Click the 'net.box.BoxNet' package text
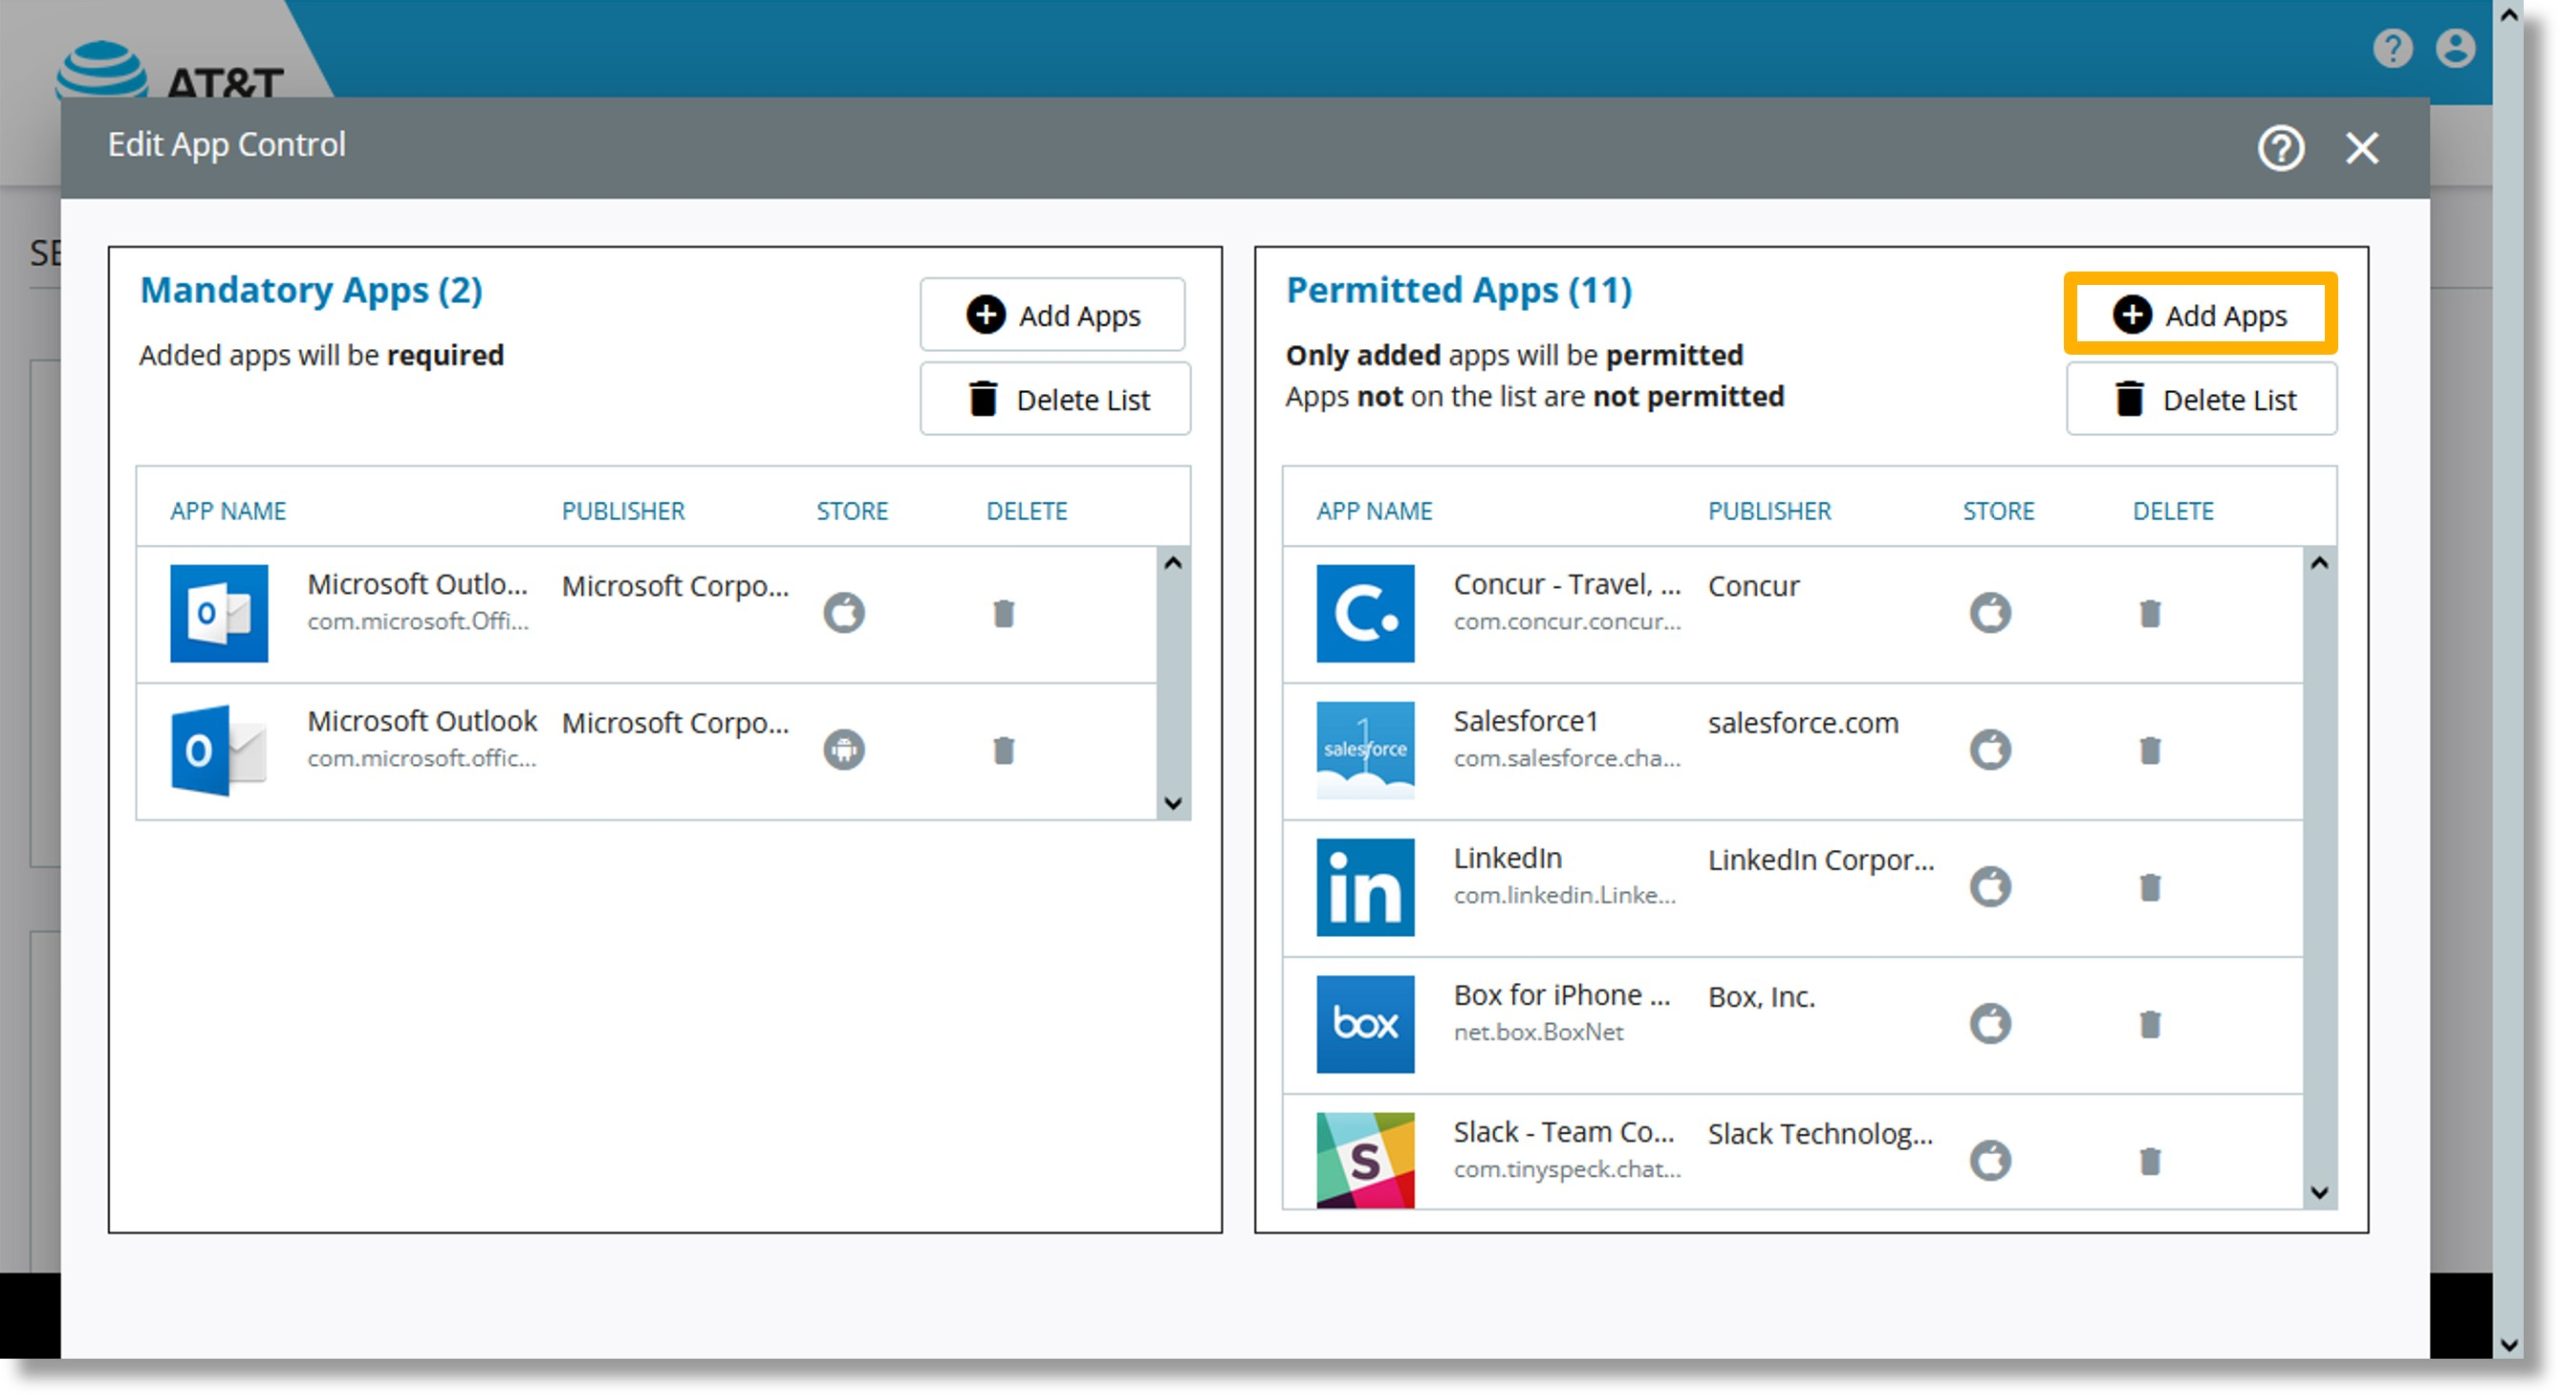 [1538, 1032]
